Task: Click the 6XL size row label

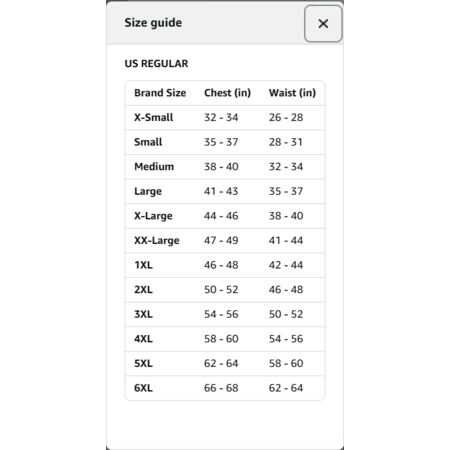Action: click(x=143, y=388)
